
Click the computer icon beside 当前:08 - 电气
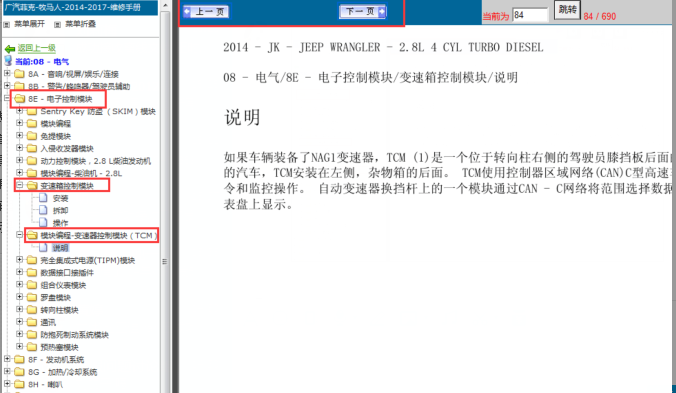pos(8,61)
